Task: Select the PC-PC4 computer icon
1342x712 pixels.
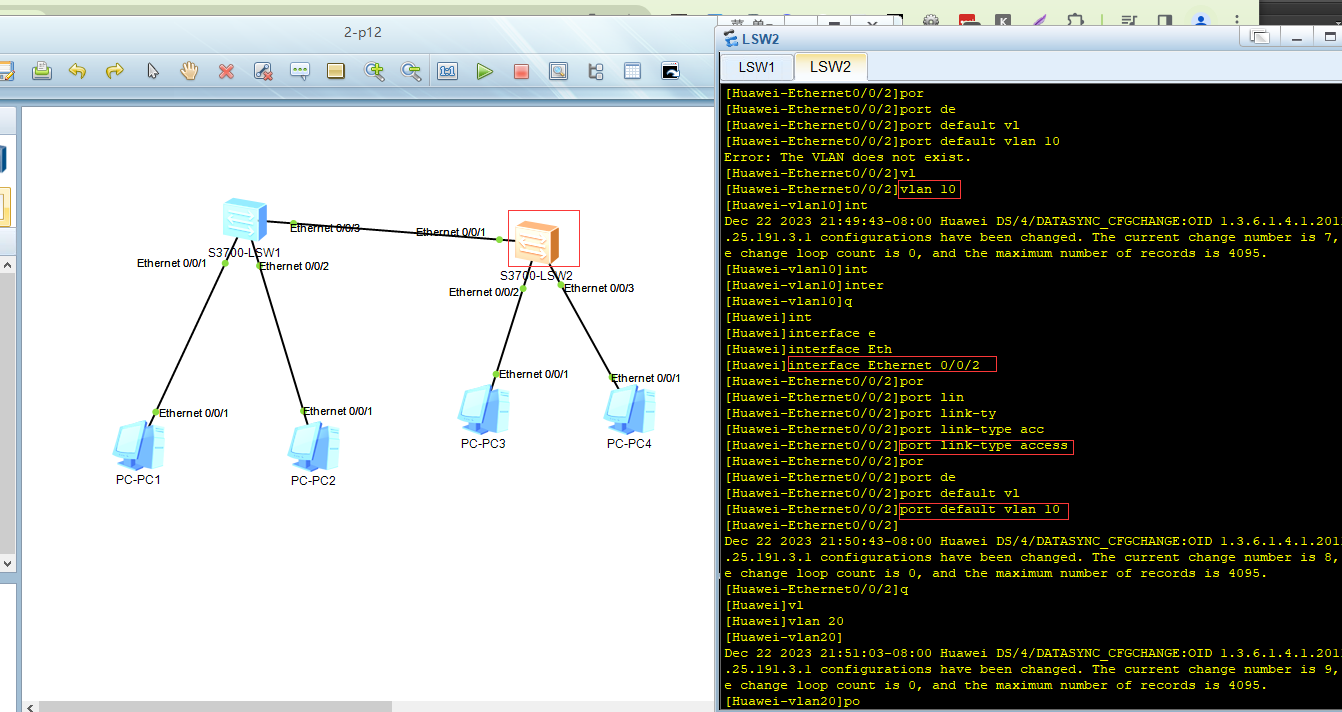Action: (629, 410)
